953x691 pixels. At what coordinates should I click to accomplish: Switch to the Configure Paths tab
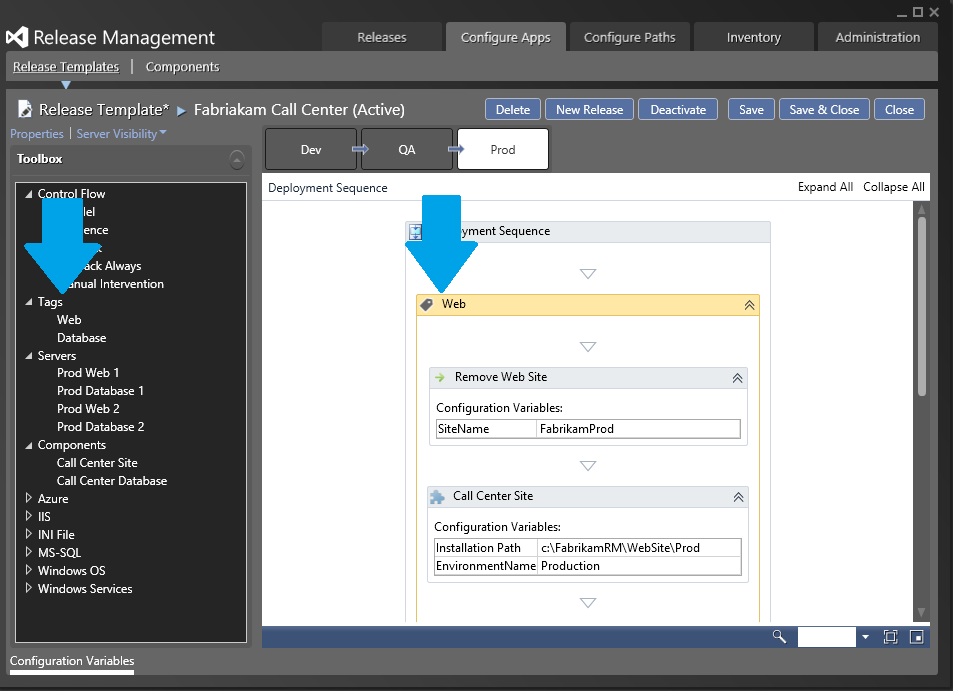click(629, 37)
